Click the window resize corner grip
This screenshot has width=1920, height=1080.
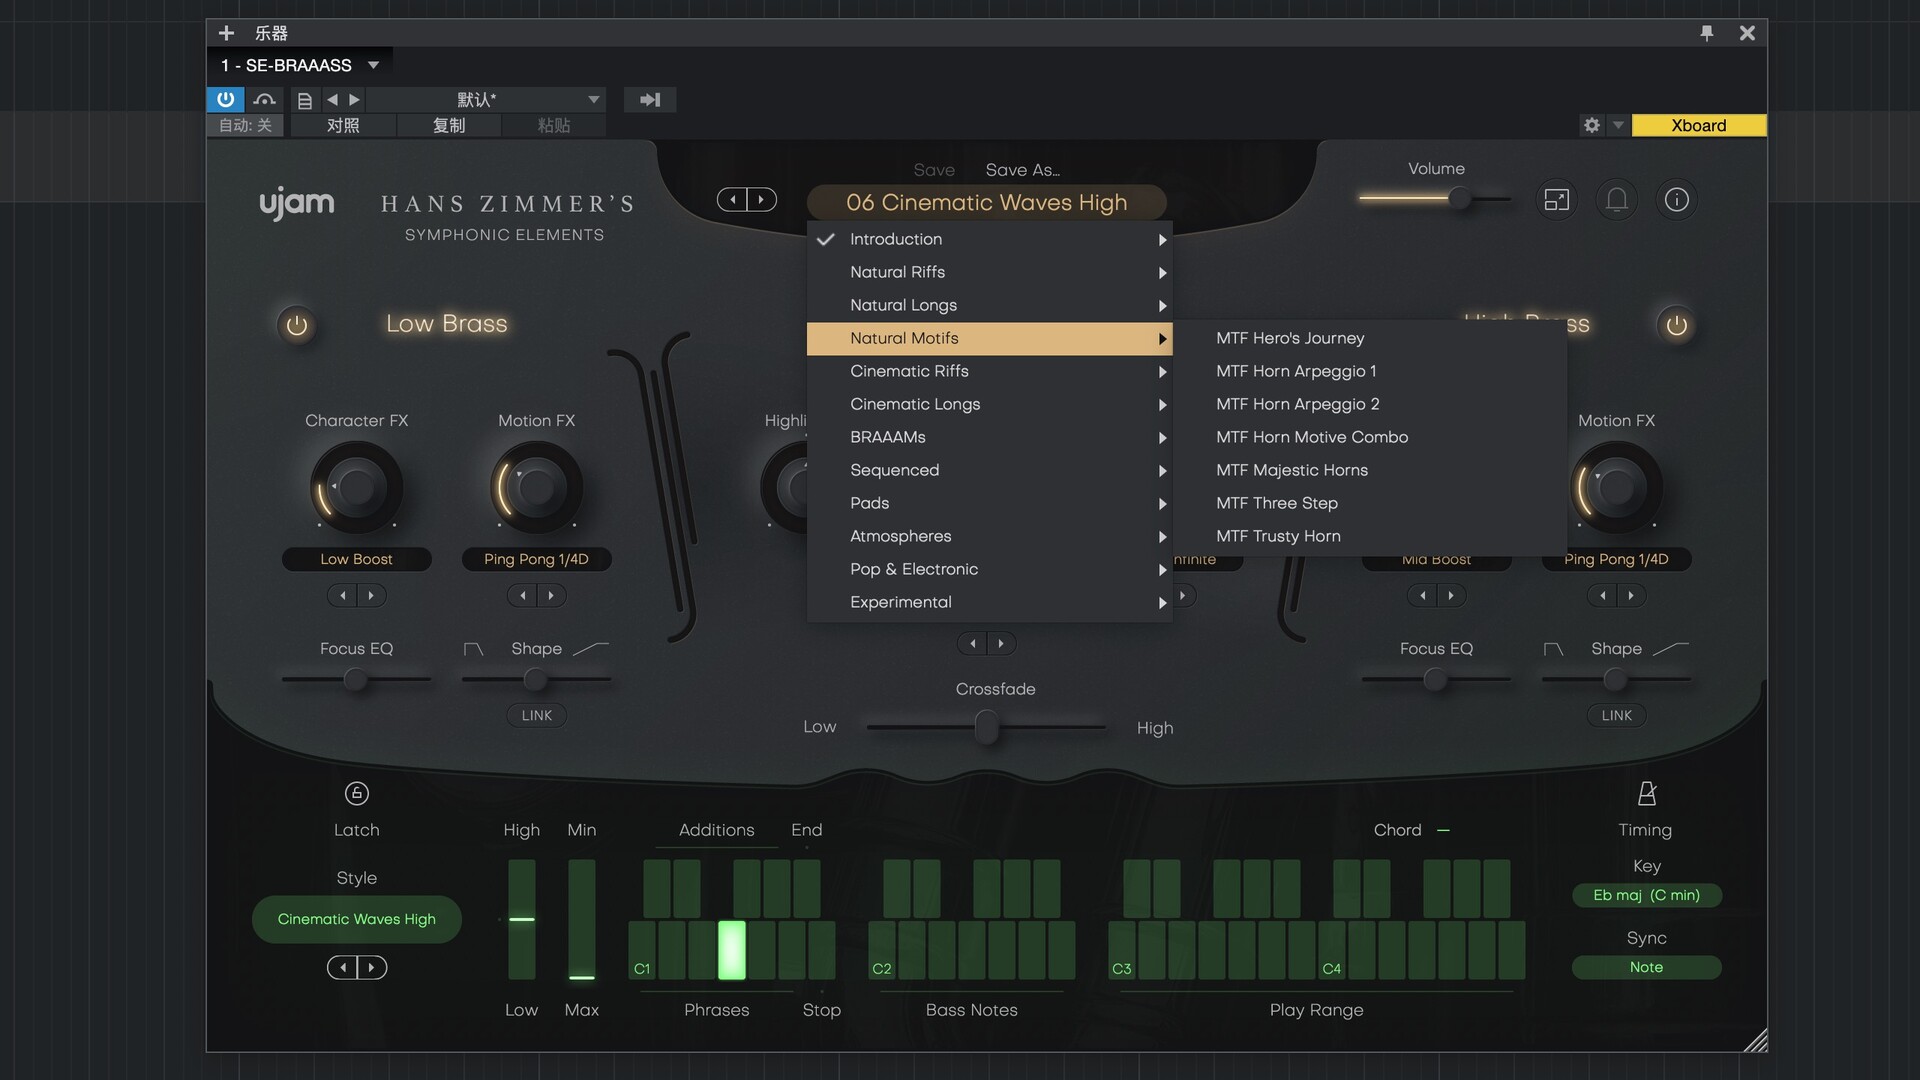pyautogui.click(x=1755, y=1040)
